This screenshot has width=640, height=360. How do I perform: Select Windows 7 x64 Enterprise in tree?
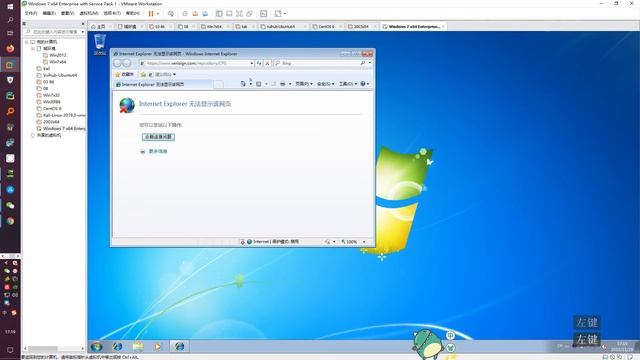(64, 128)
